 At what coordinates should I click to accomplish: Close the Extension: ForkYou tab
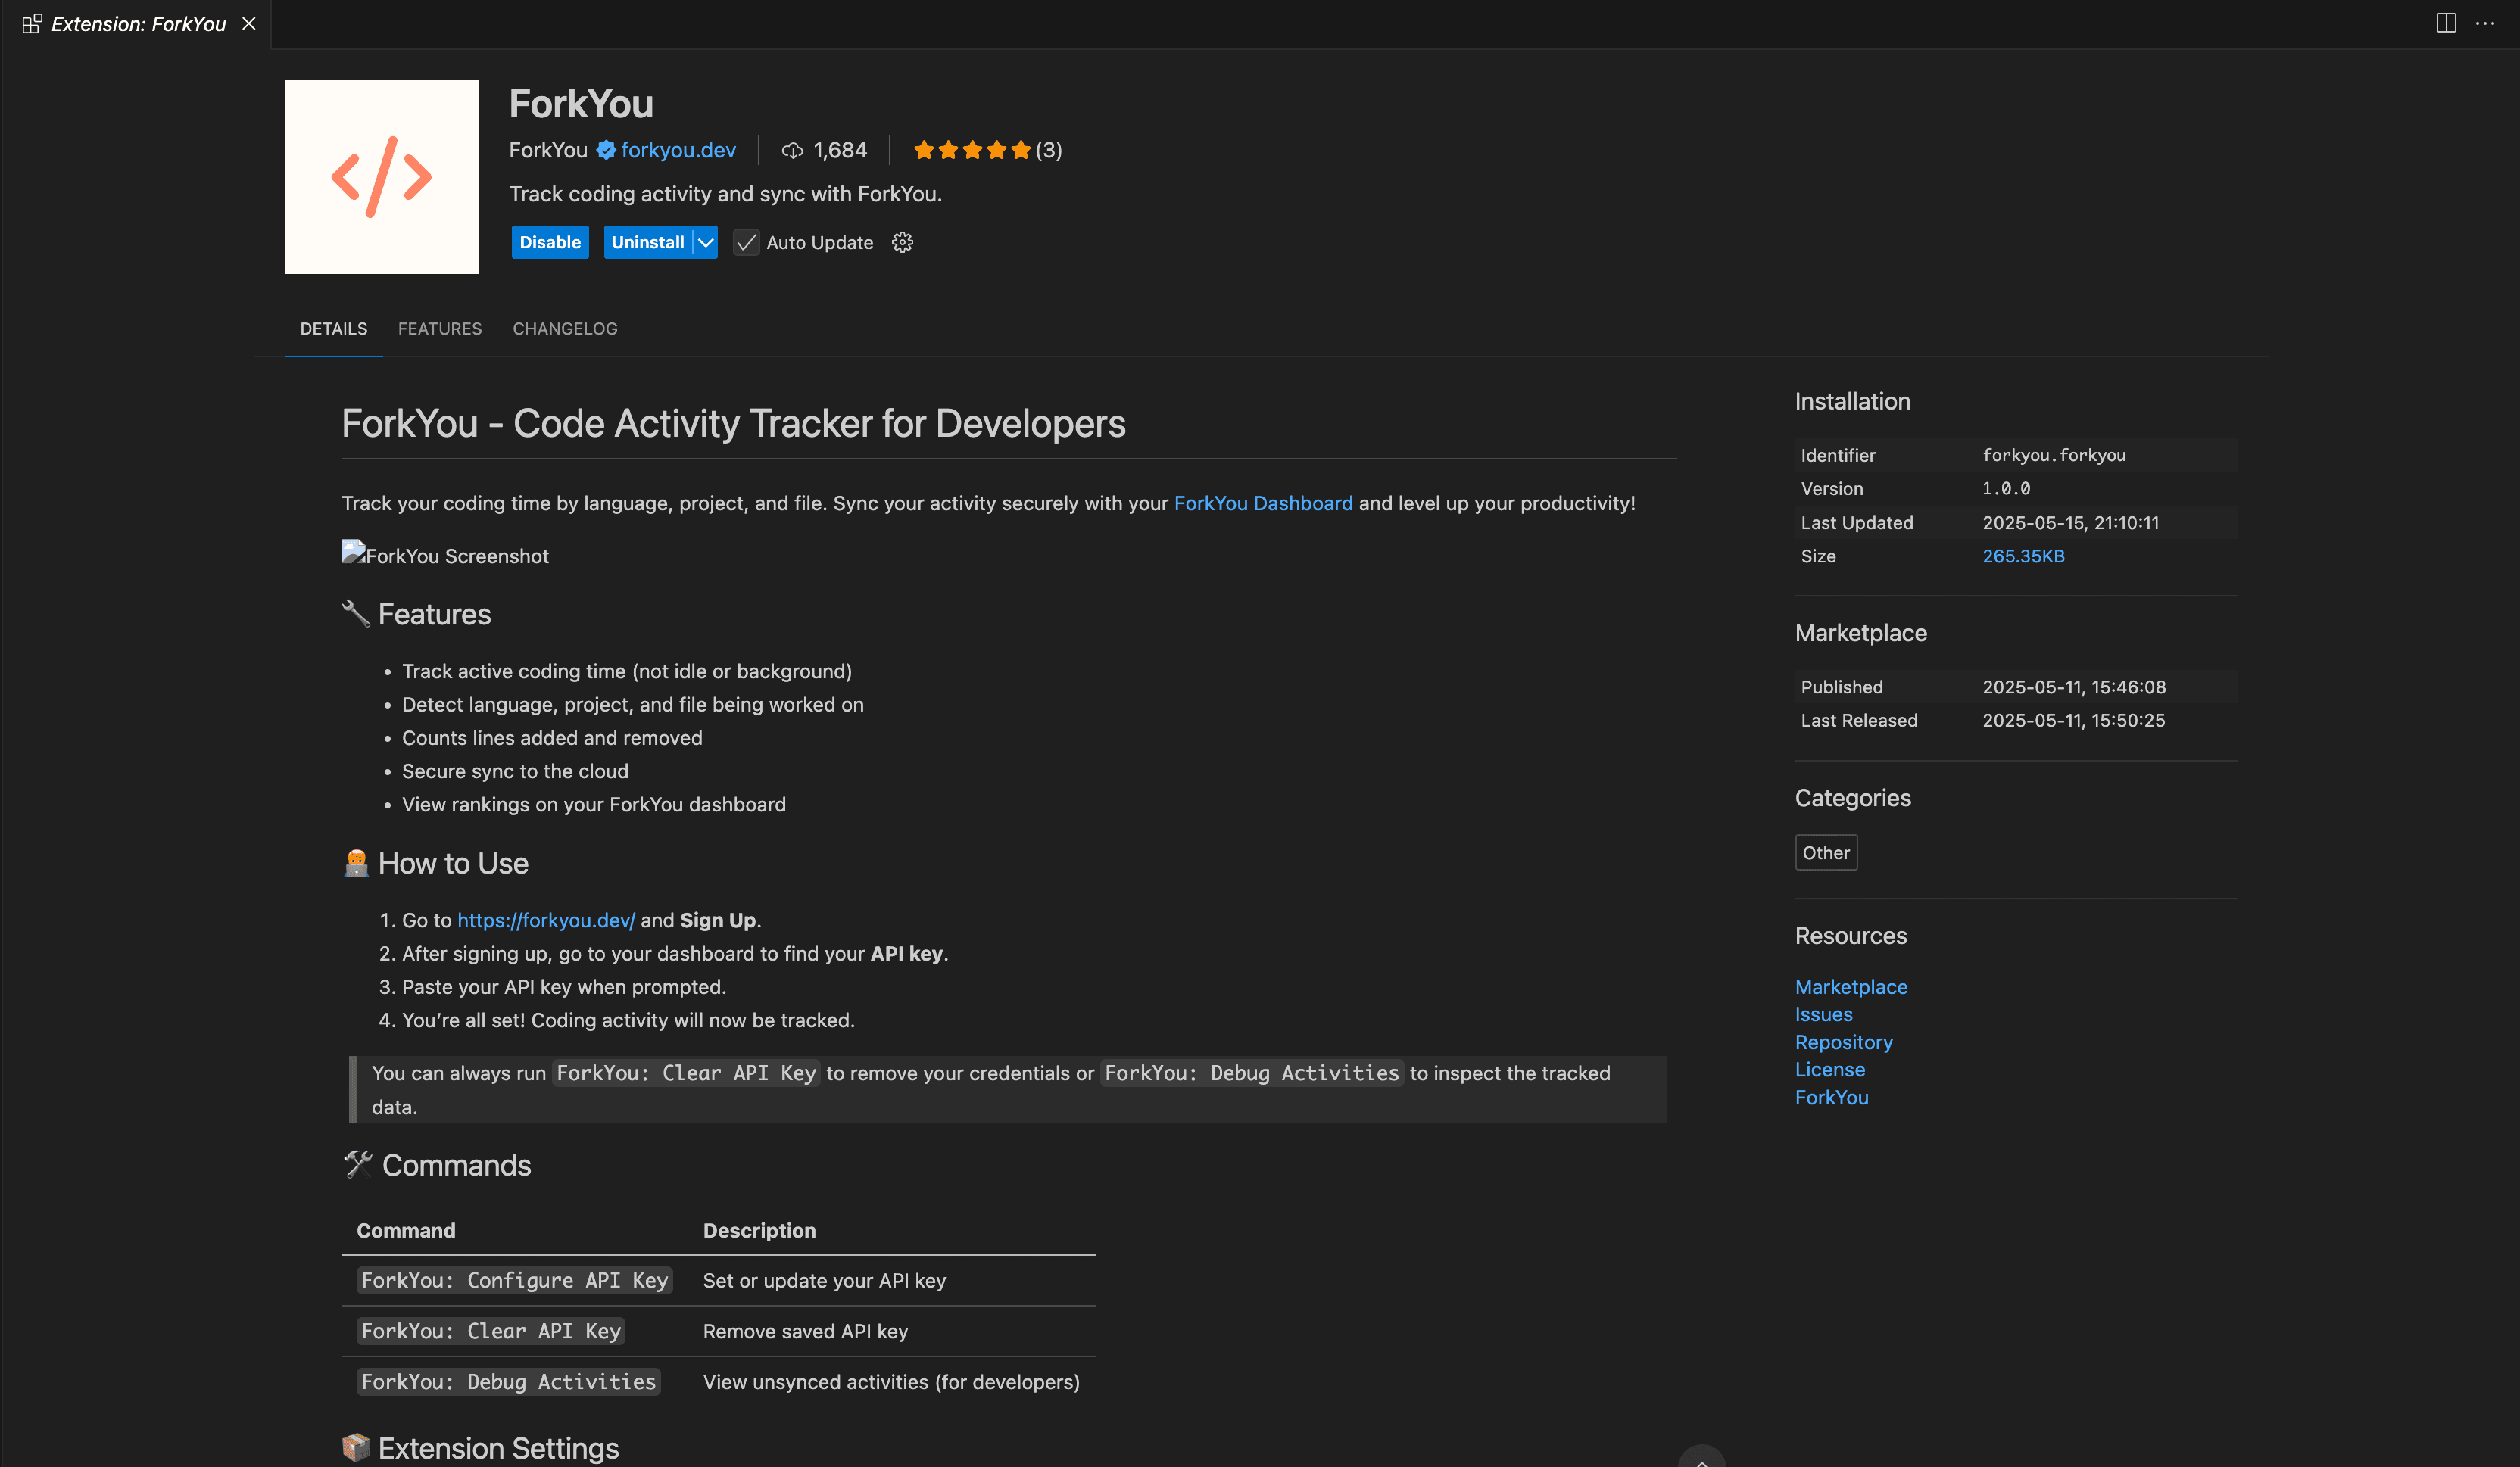click(248, 23)
